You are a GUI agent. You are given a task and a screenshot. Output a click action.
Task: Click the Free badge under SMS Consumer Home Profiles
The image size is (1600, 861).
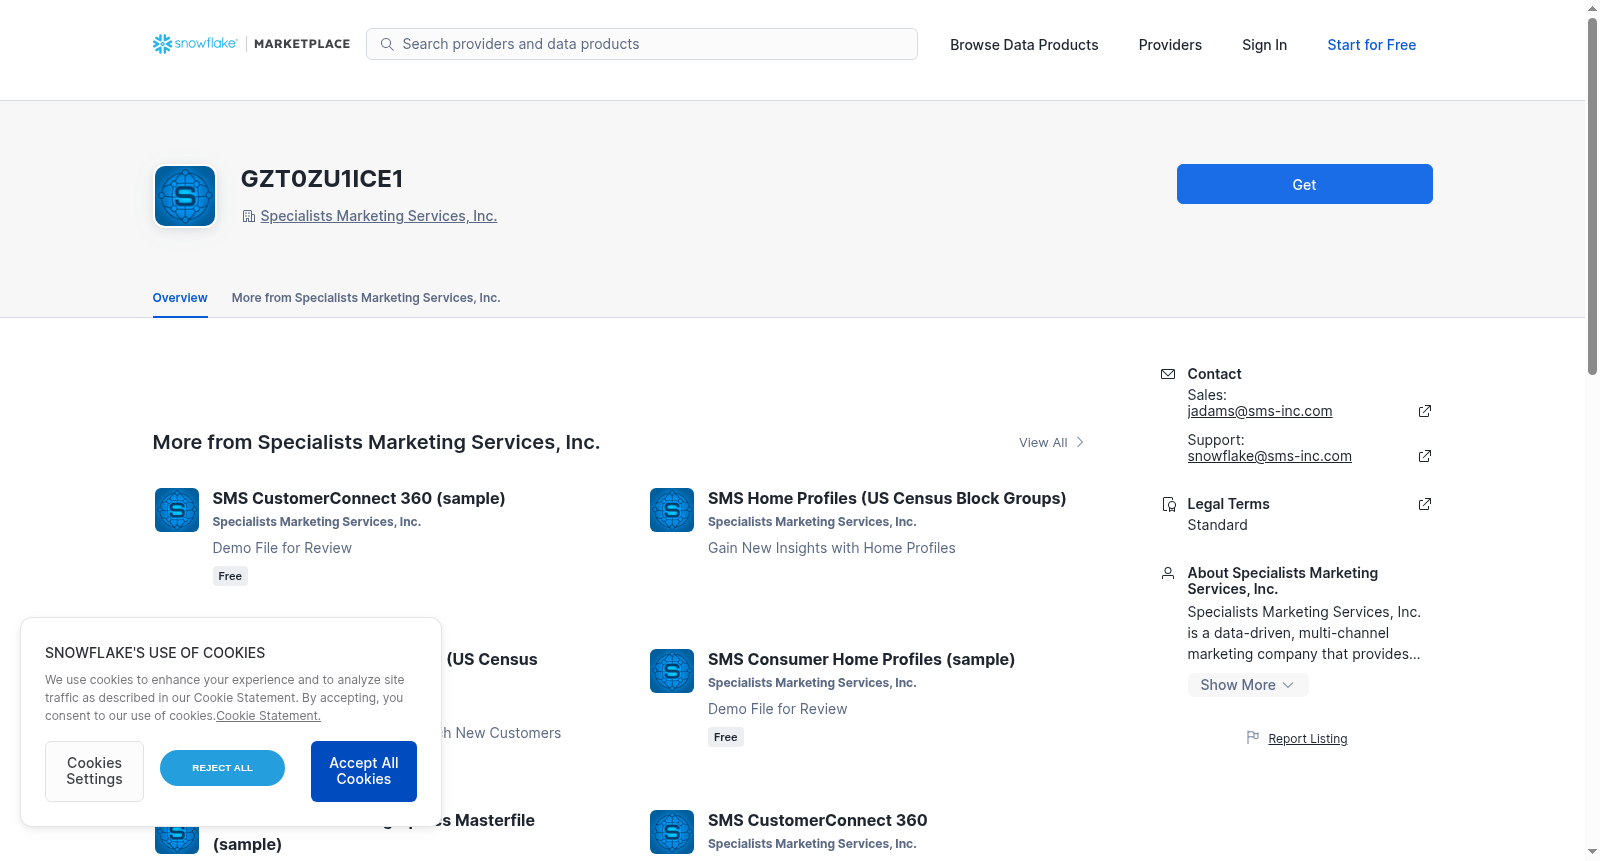[x=726, y=737]
